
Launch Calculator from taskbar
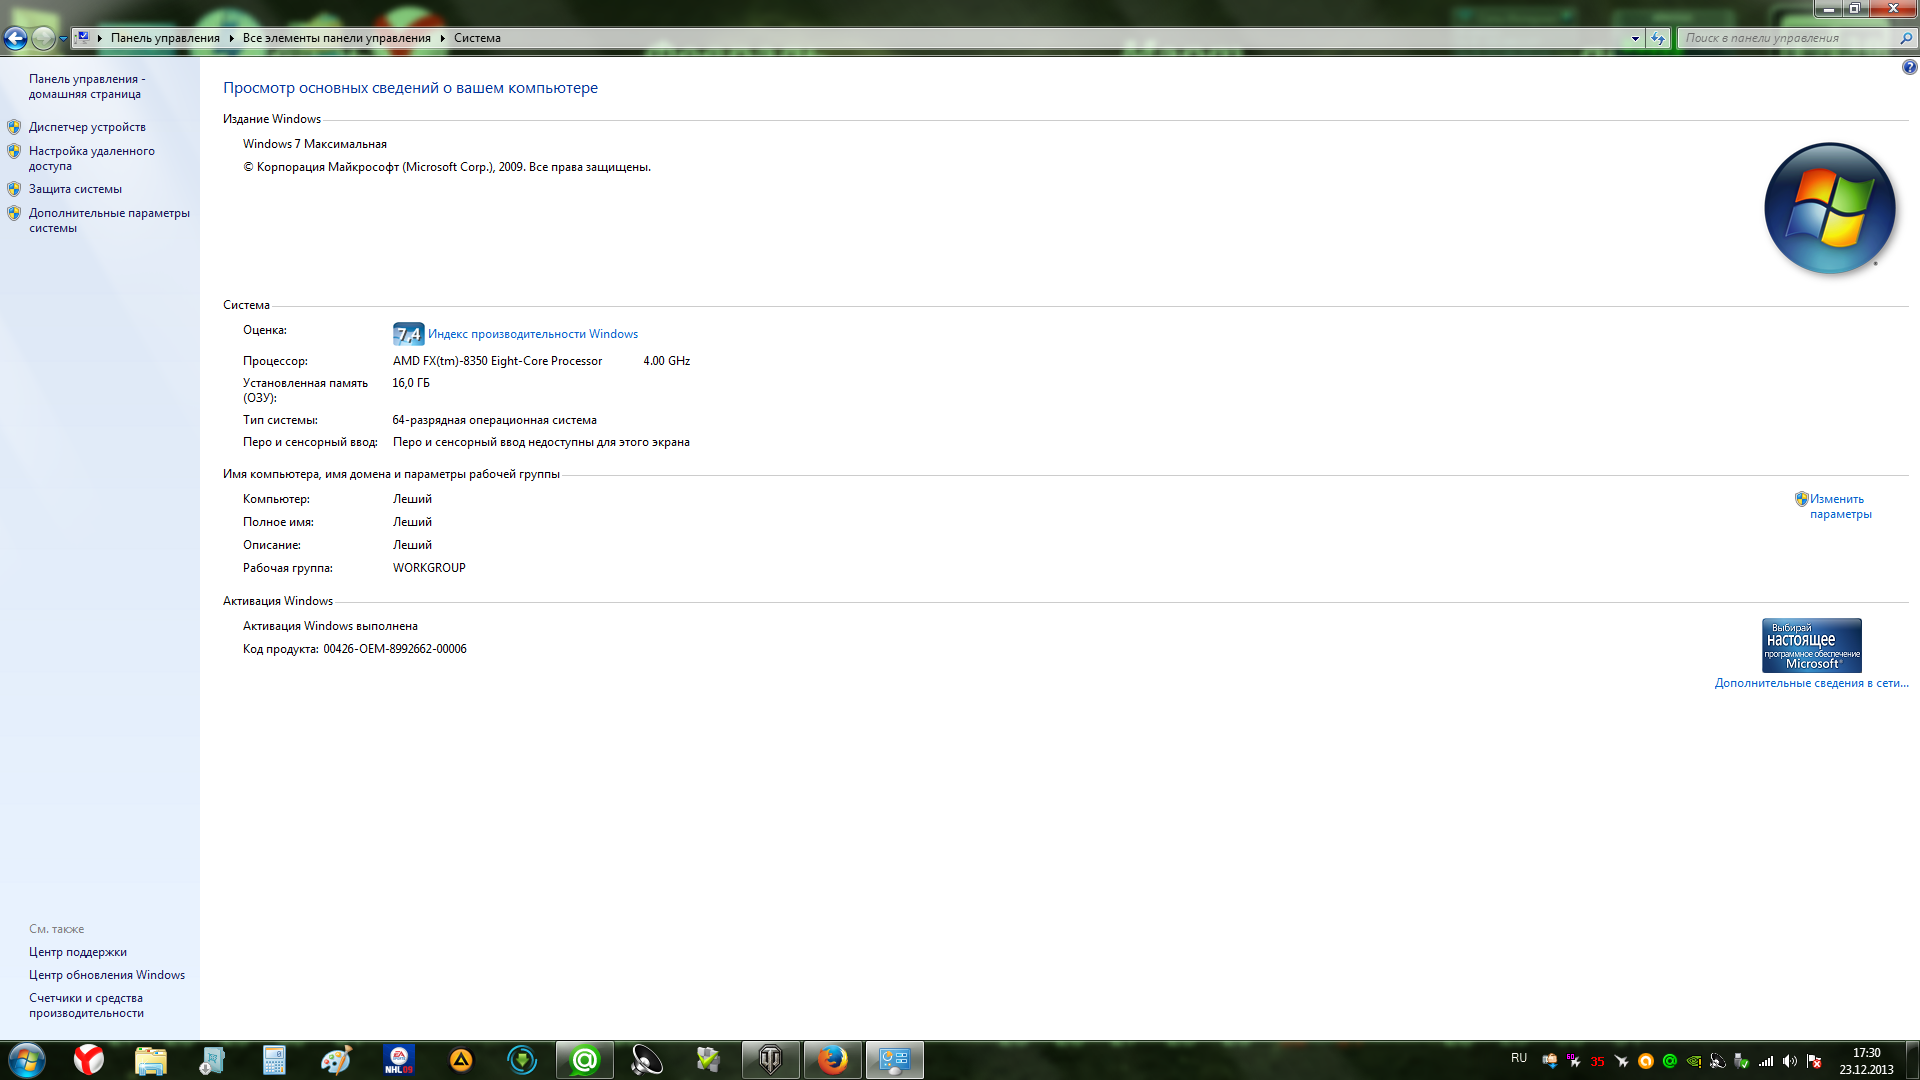click(x=274, y=1060)
